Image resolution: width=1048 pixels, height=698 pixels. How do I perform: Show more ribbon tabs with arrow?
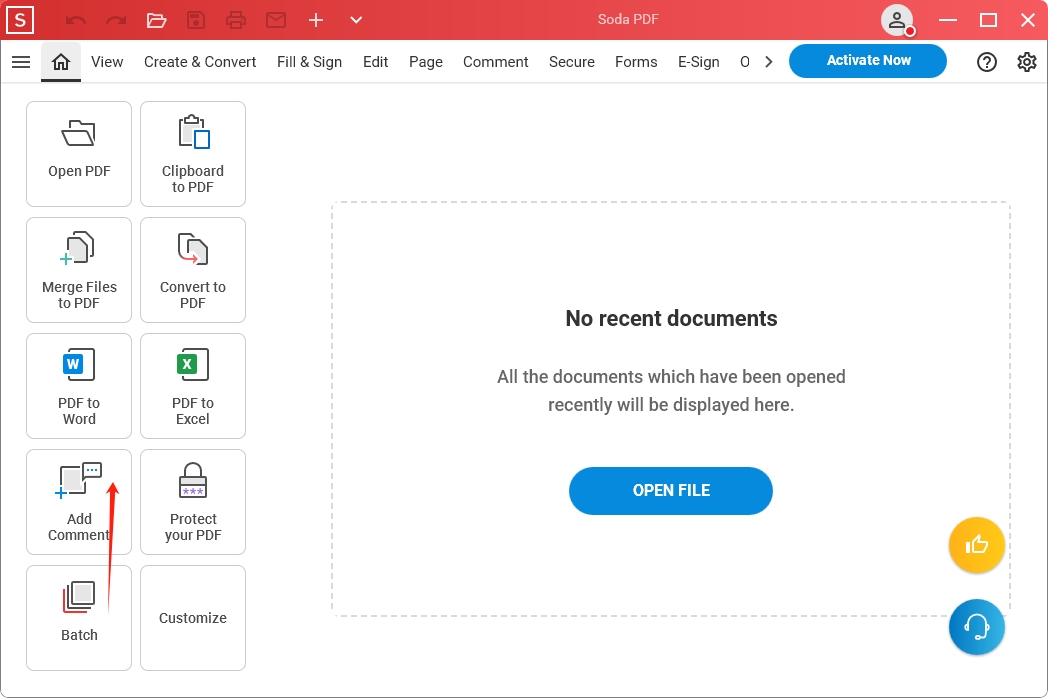coord(768,62)
